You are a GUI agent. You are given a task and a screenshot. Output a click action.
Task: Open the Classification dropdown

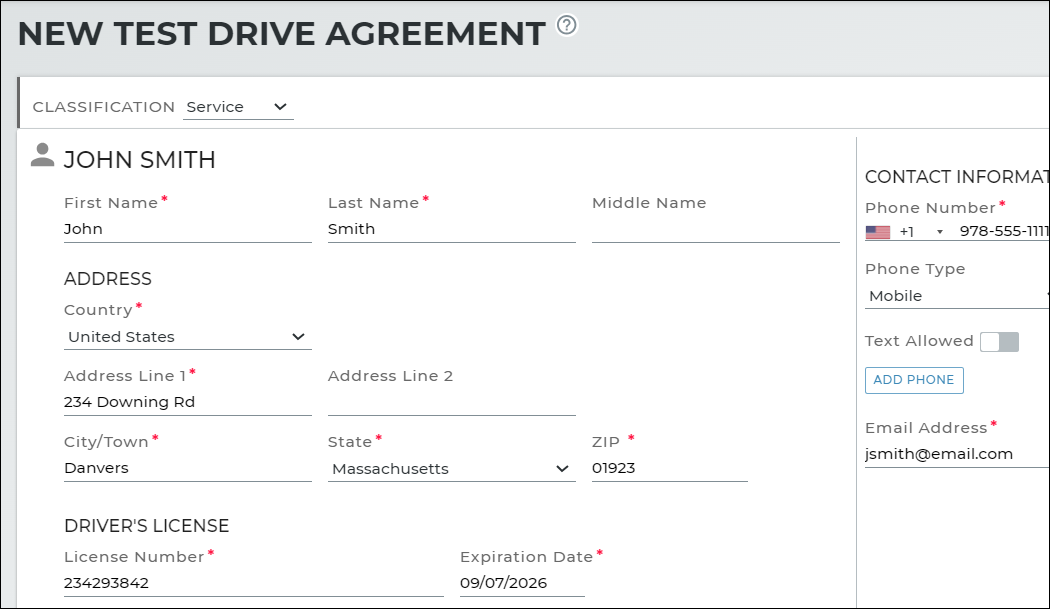[238, 107]
